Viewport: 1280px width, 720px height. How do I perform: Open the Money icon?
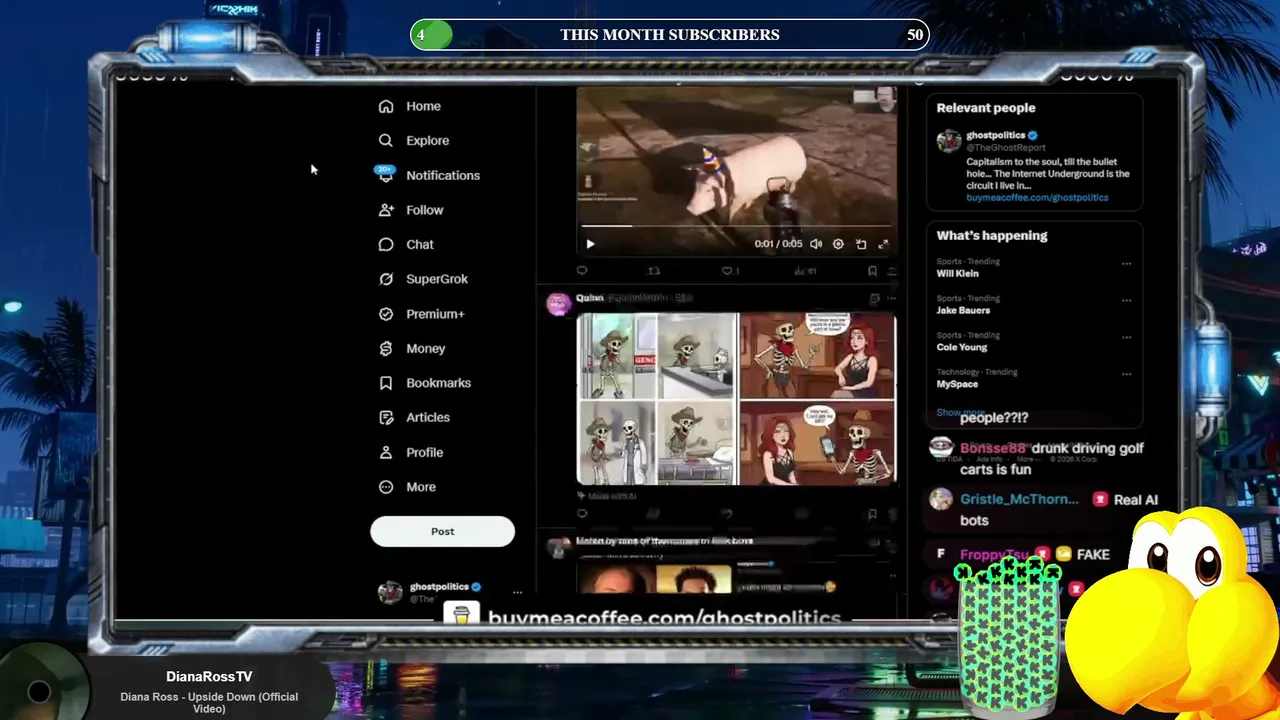click(x=386, y=349)
